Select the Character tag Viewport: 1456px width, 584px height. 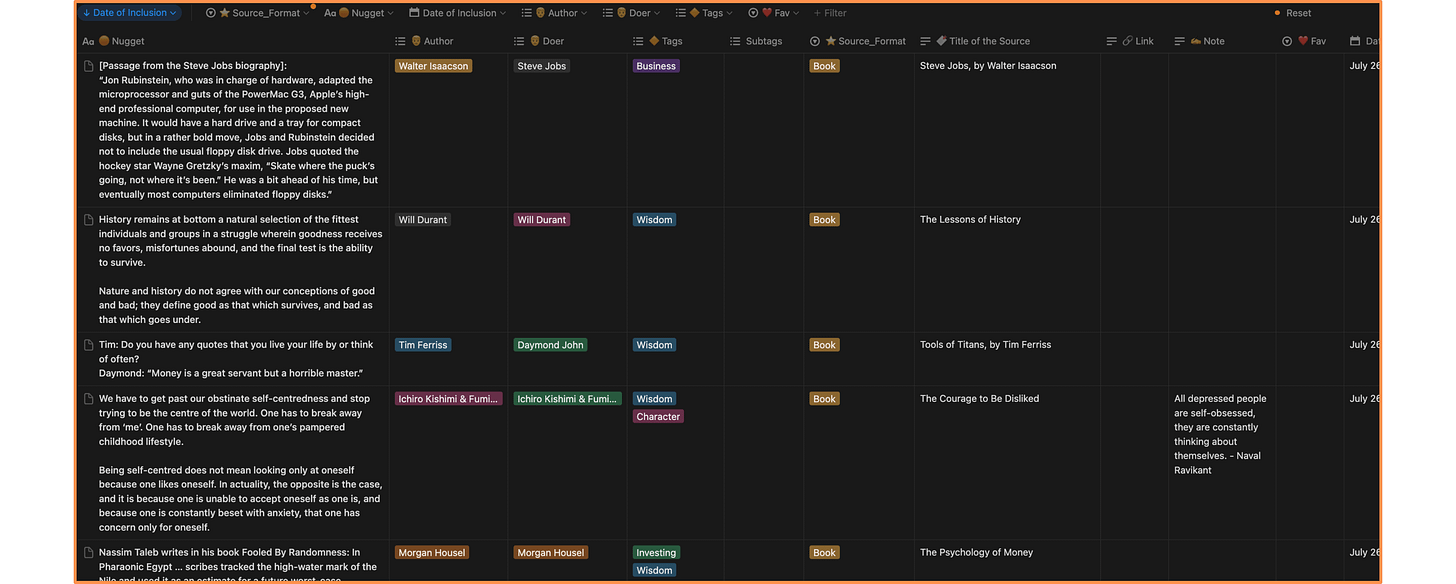pos(658,417)
